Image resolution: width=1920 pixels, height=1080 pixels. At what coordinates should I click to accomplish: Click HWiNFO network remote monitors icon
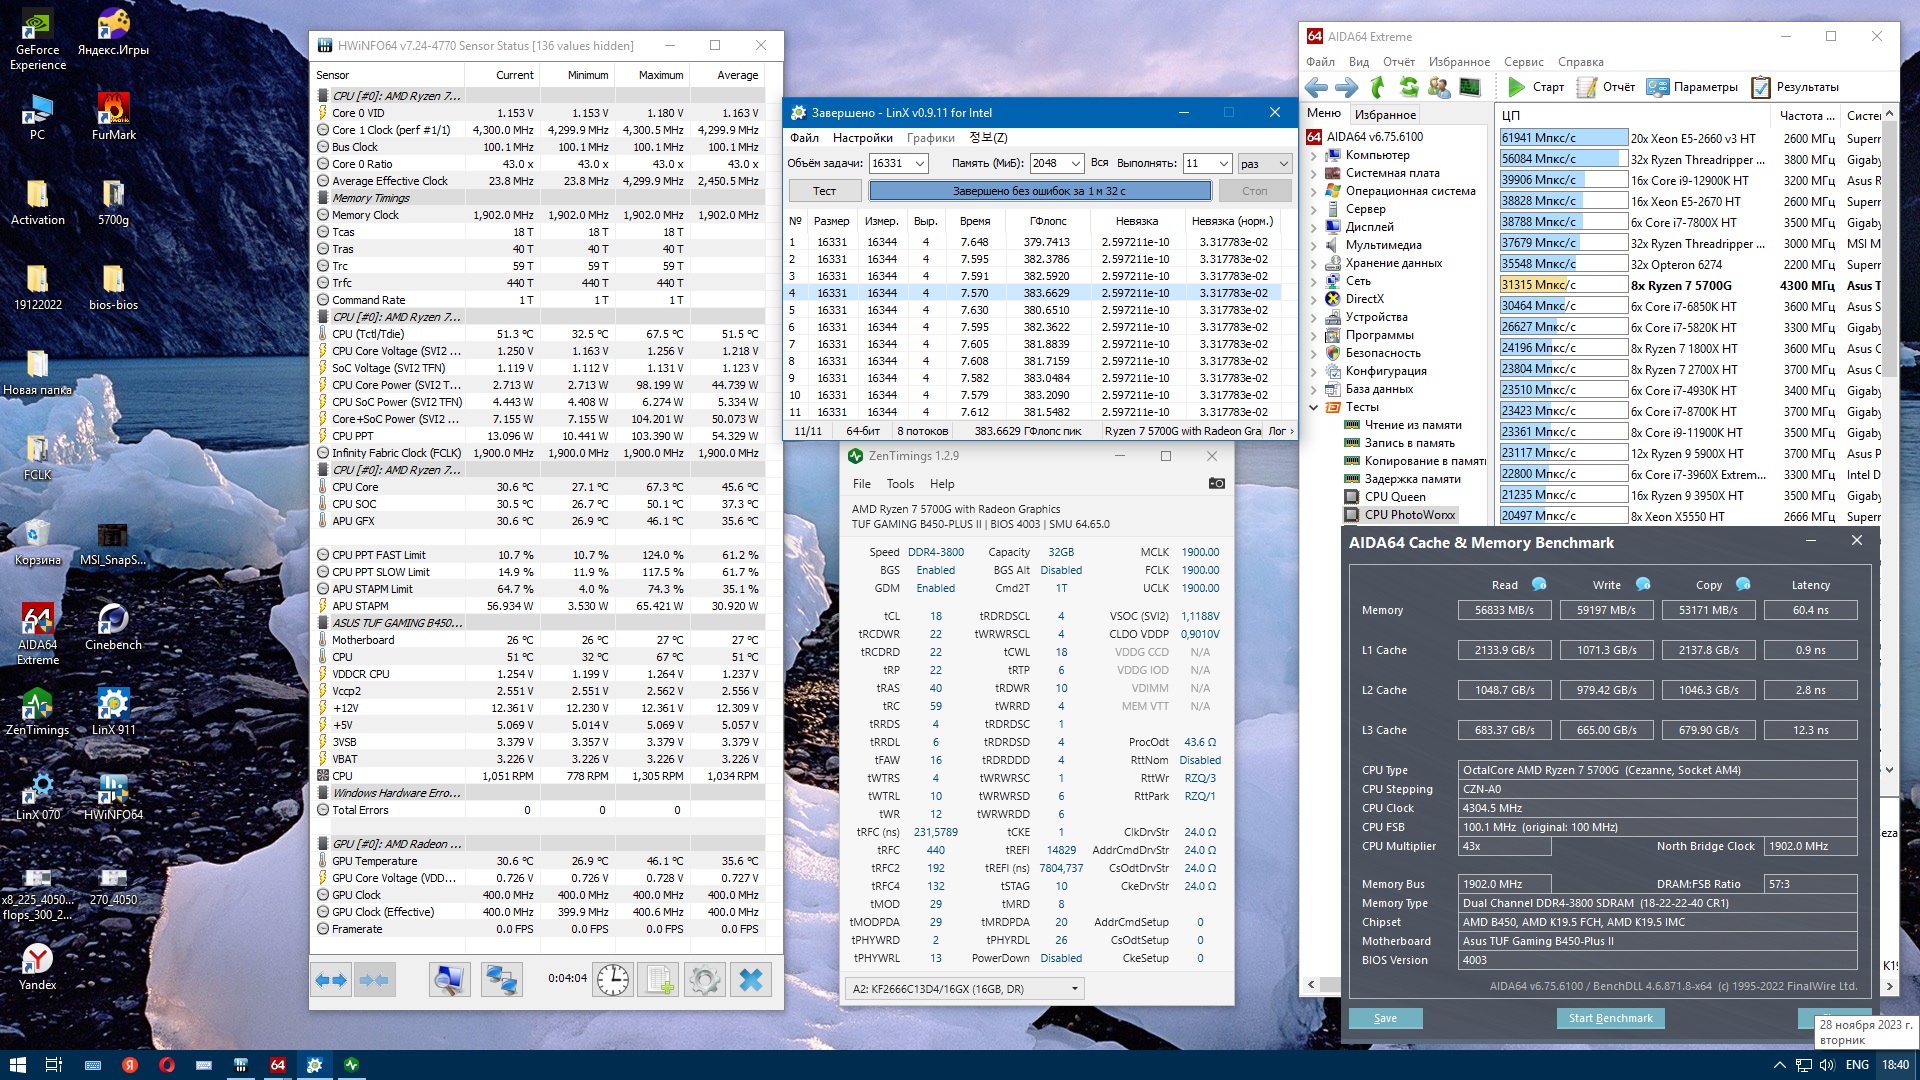pyautogui.click(x=501, y=980)
